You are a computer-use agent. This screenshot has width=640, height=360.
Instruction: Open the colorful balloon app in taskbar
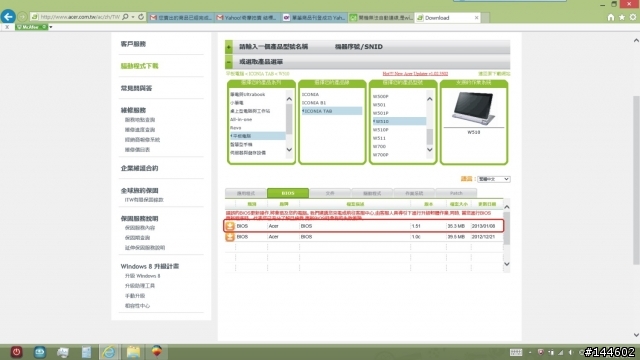click(x=157, y=351)
